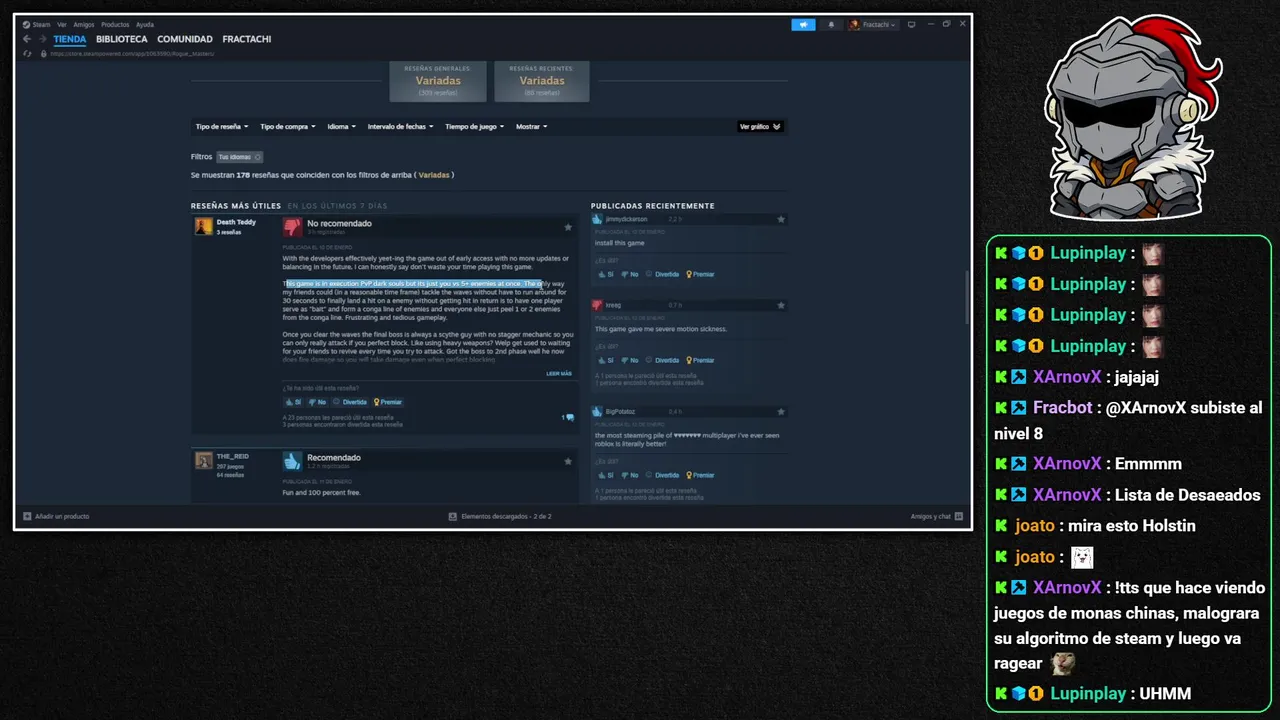This screenshot has width=1280, height=720.
Task: Open the notifications bell in Steam
Action: [x=831, y=25]
